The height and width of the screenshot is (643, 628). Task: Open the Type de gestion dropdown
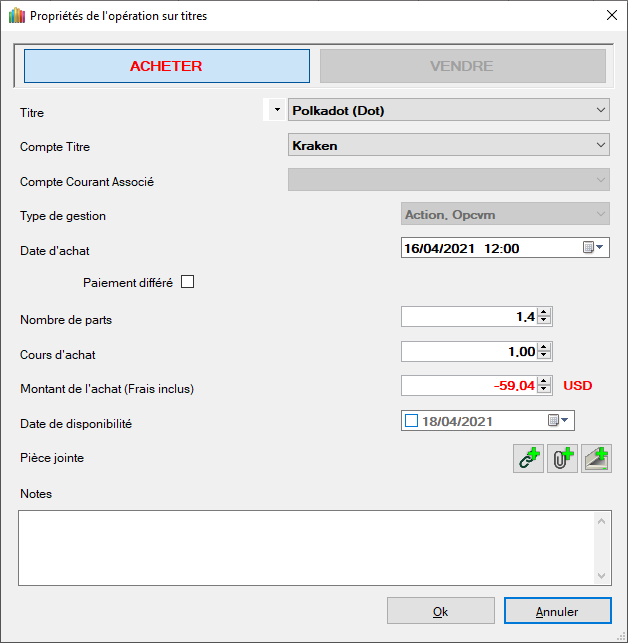pos(600,214)
